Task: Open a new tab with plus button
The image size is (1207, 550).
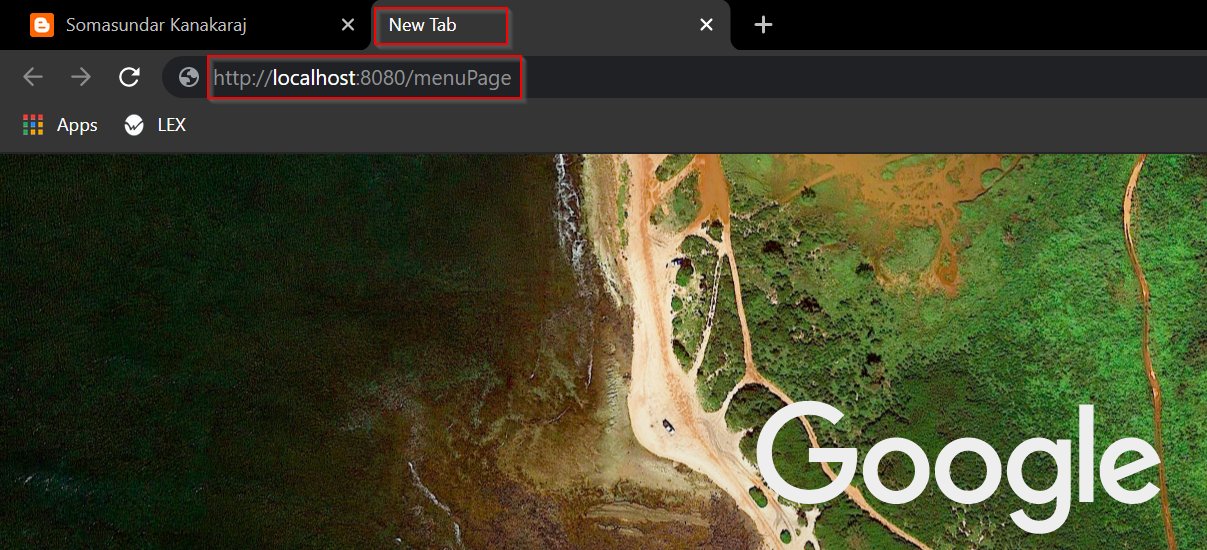Action: click(x=763, y=25)
